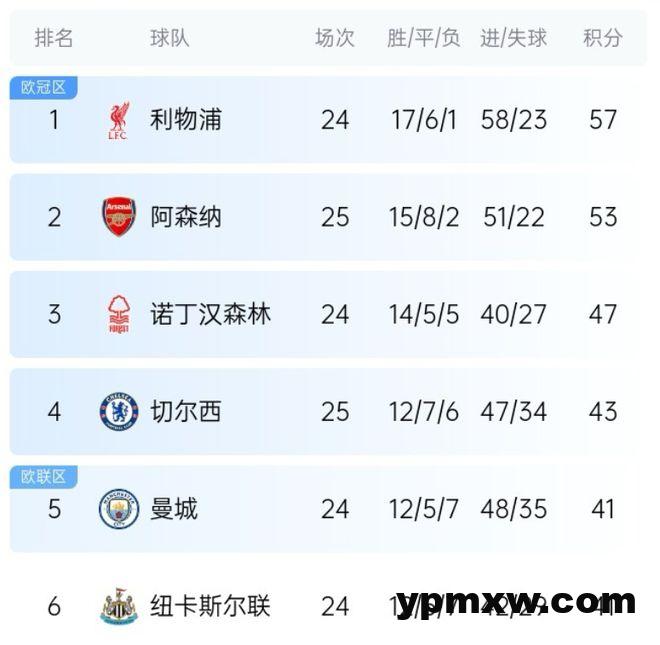This screenshot has height=645, width=660.
Task: Click the 胜/平/负 column header
Action: coord(423,38)
